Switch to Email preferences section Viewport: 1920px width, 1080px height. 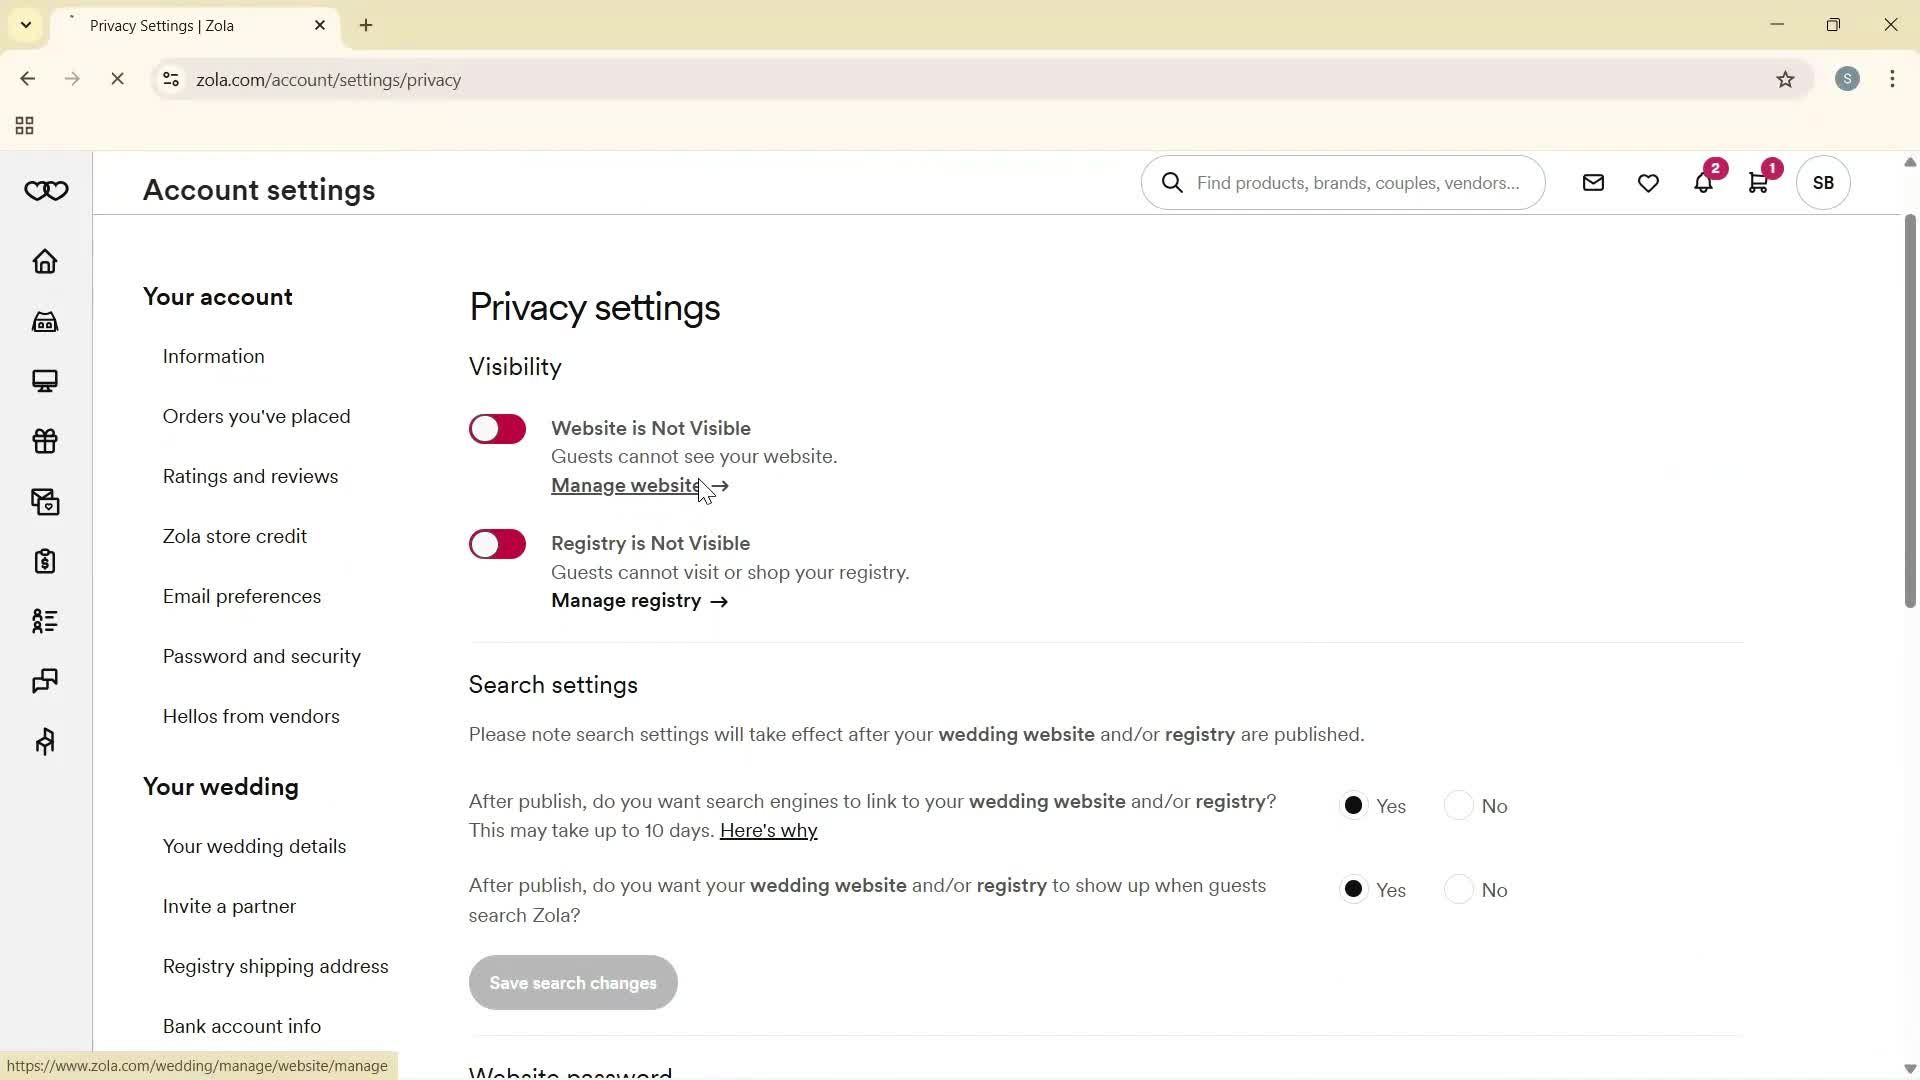click(x=241, y=596)
